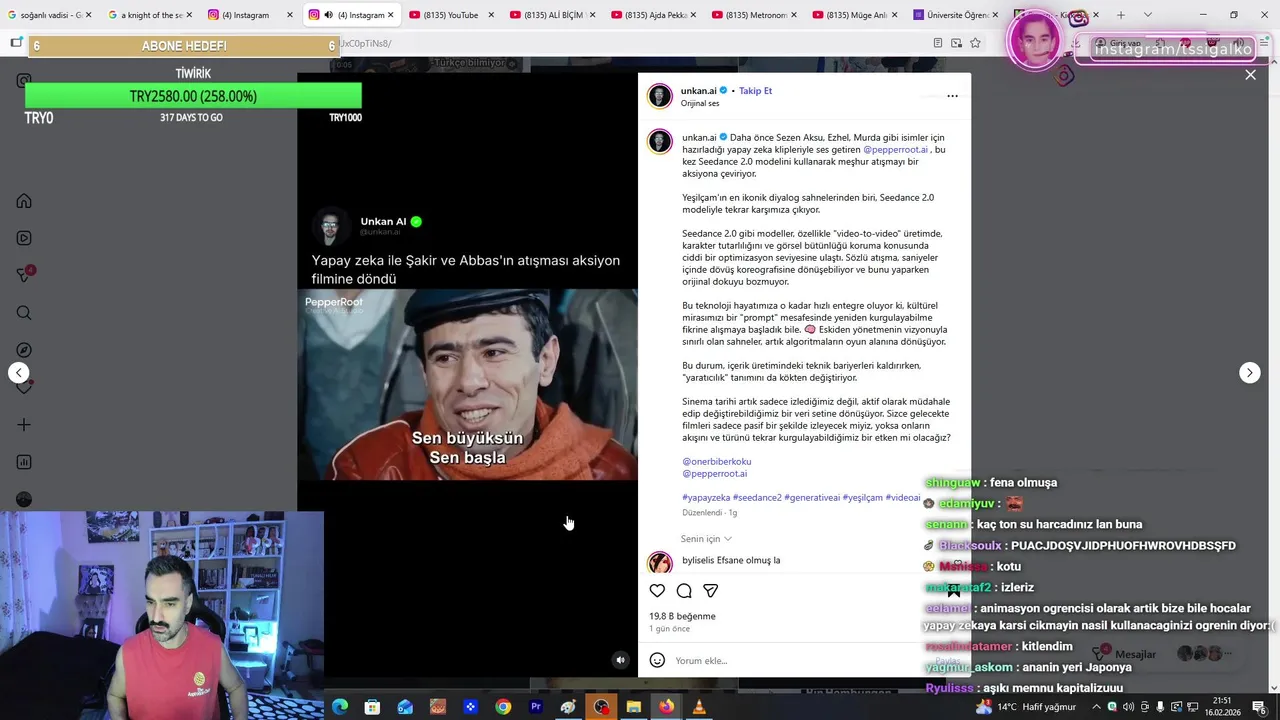Switch to the Üniversite Öğrenci tab

pyautogui.click(x=955, y=15)
